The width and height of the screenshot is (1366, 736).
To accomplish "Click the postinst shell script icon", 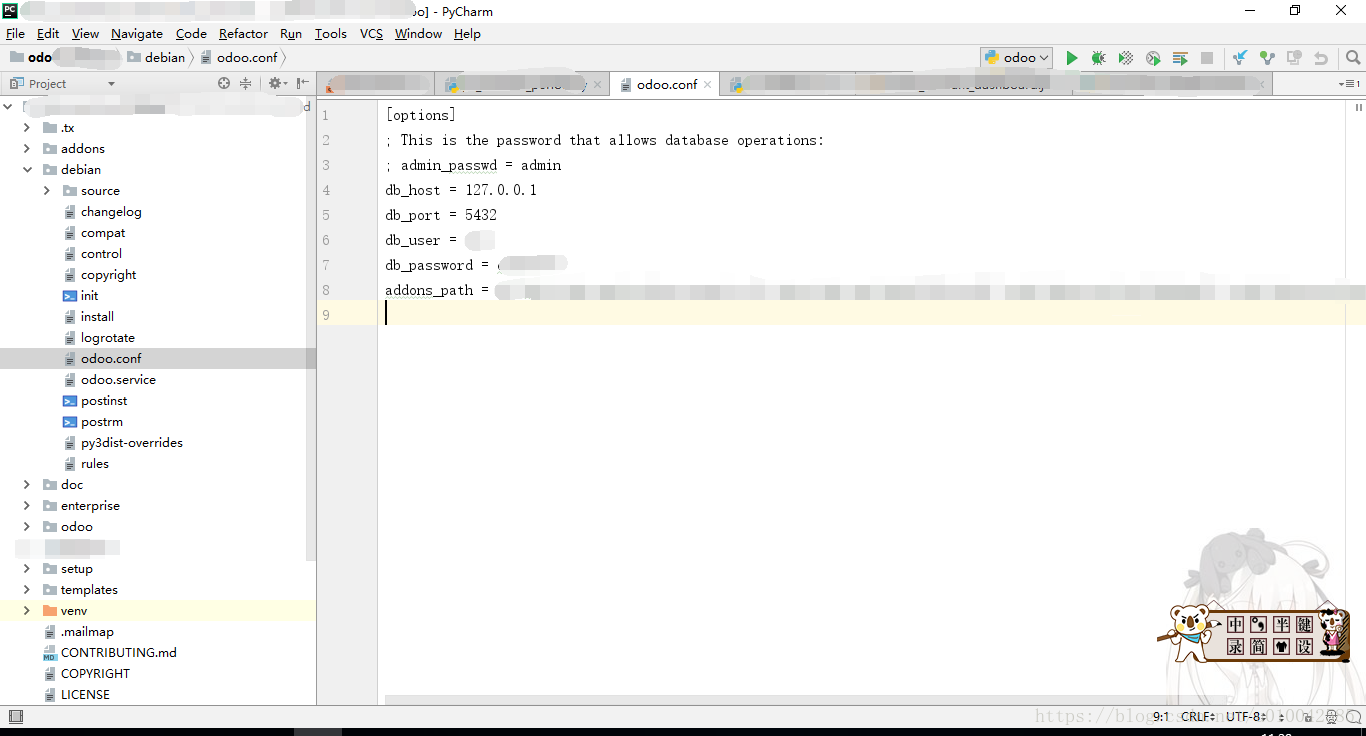I will coord(70,401).
